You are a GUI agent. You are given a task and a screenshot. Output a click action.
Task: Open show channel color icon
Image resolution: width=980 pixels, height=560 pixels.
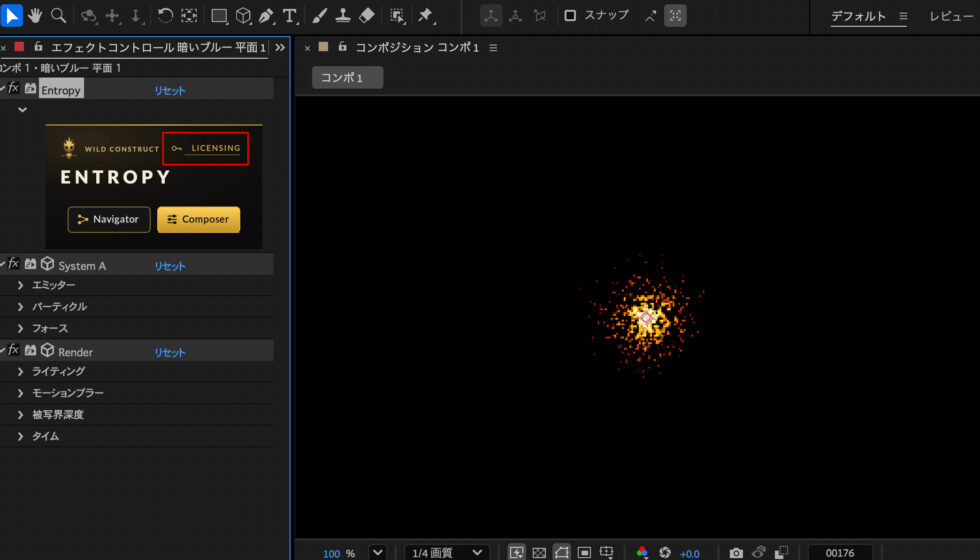point(642,552)
